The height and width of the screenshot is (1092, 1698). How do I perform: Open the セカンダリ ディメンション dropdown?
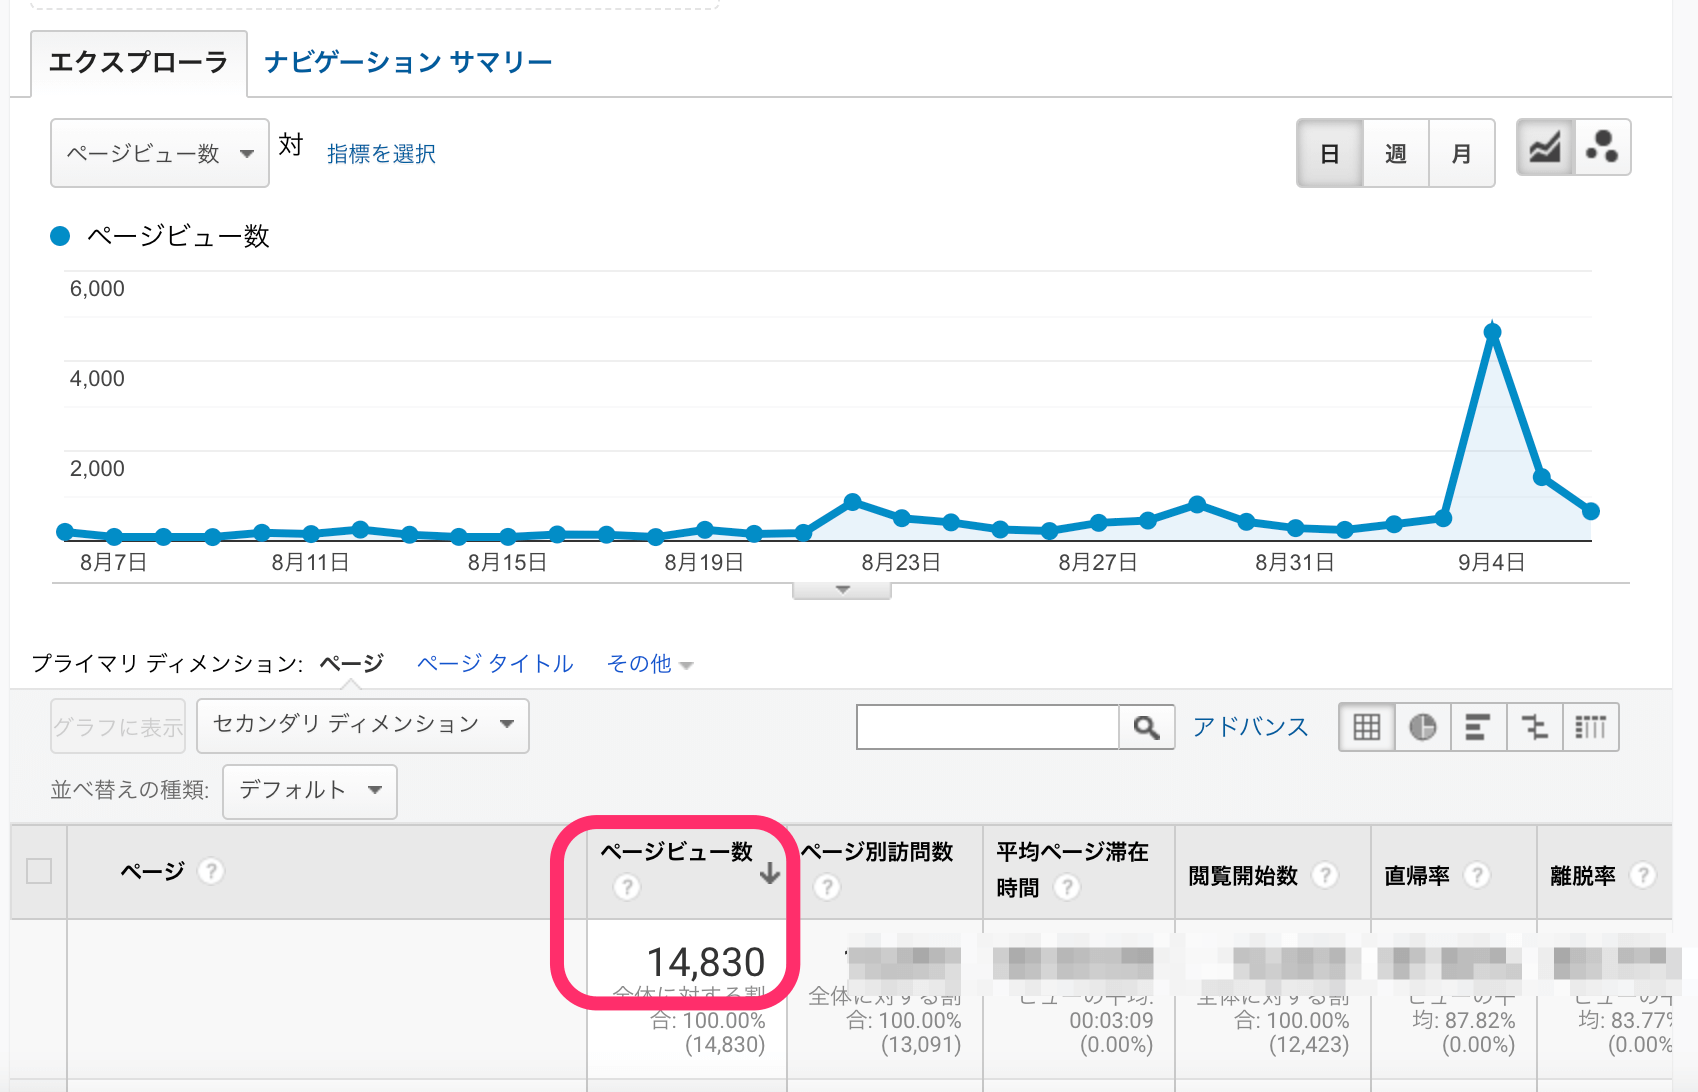pos(362,725)
